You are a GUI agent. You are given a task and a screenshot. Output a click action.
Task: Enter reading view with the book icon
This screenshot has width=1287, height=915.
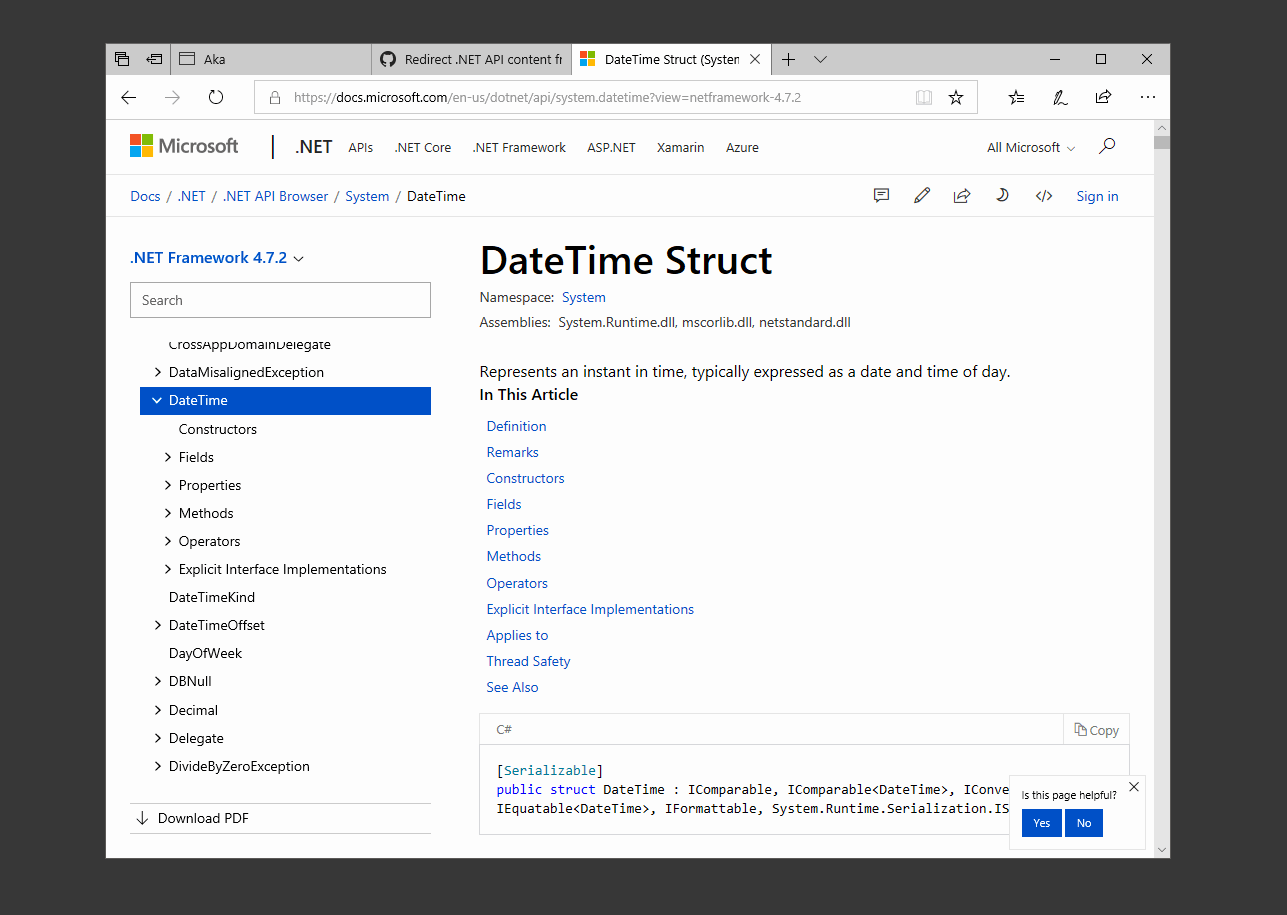point(923,97)
